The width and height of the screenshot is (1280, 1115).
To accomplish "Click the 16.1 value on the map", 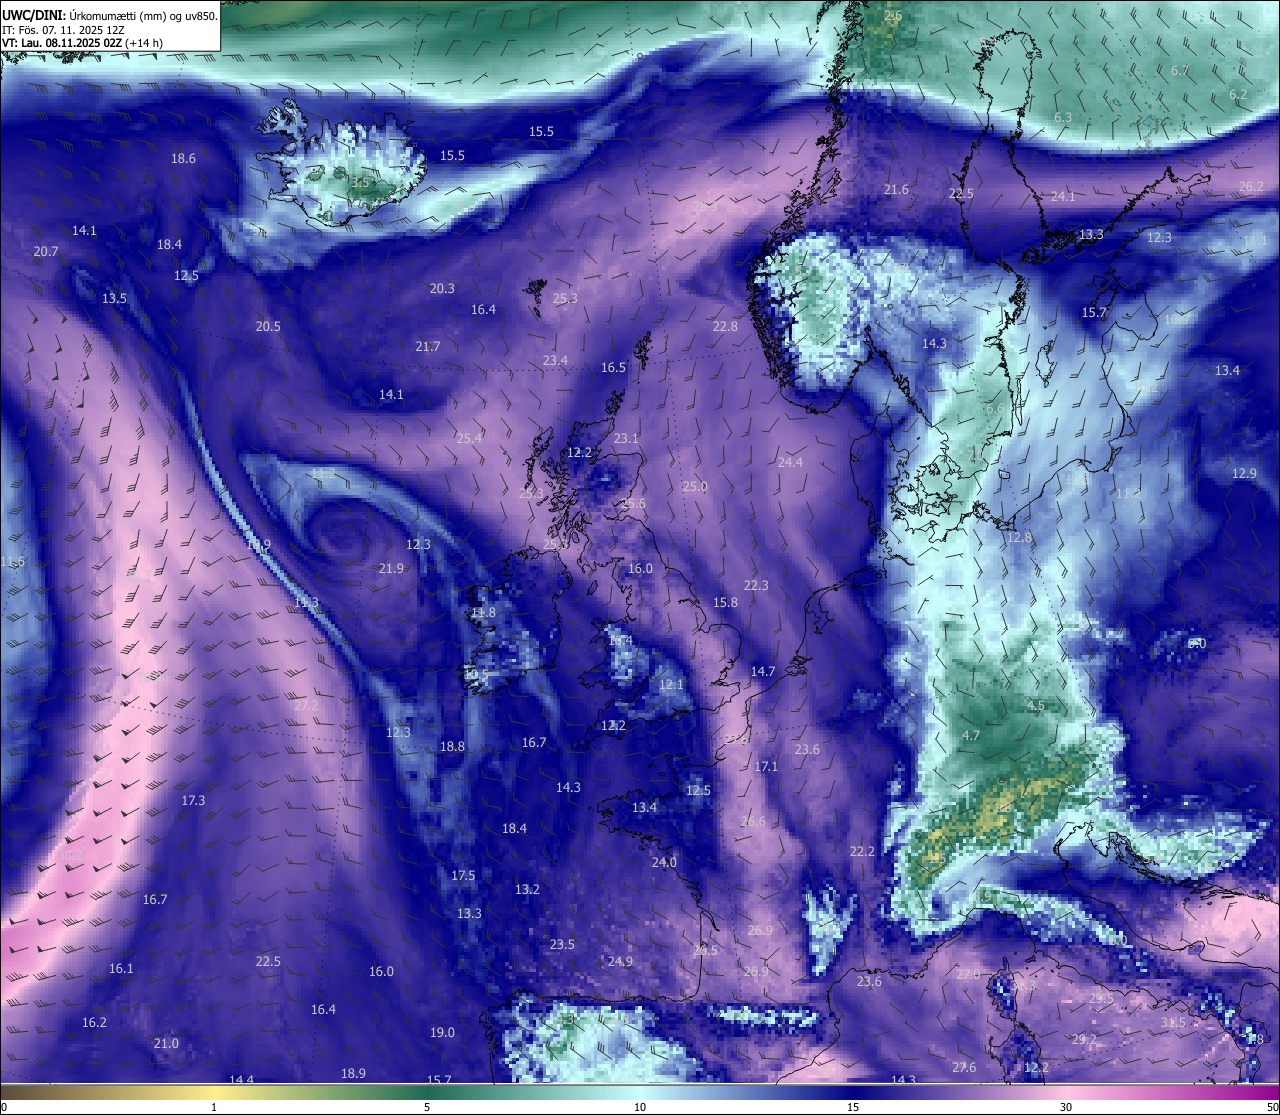I will (121, 968).
